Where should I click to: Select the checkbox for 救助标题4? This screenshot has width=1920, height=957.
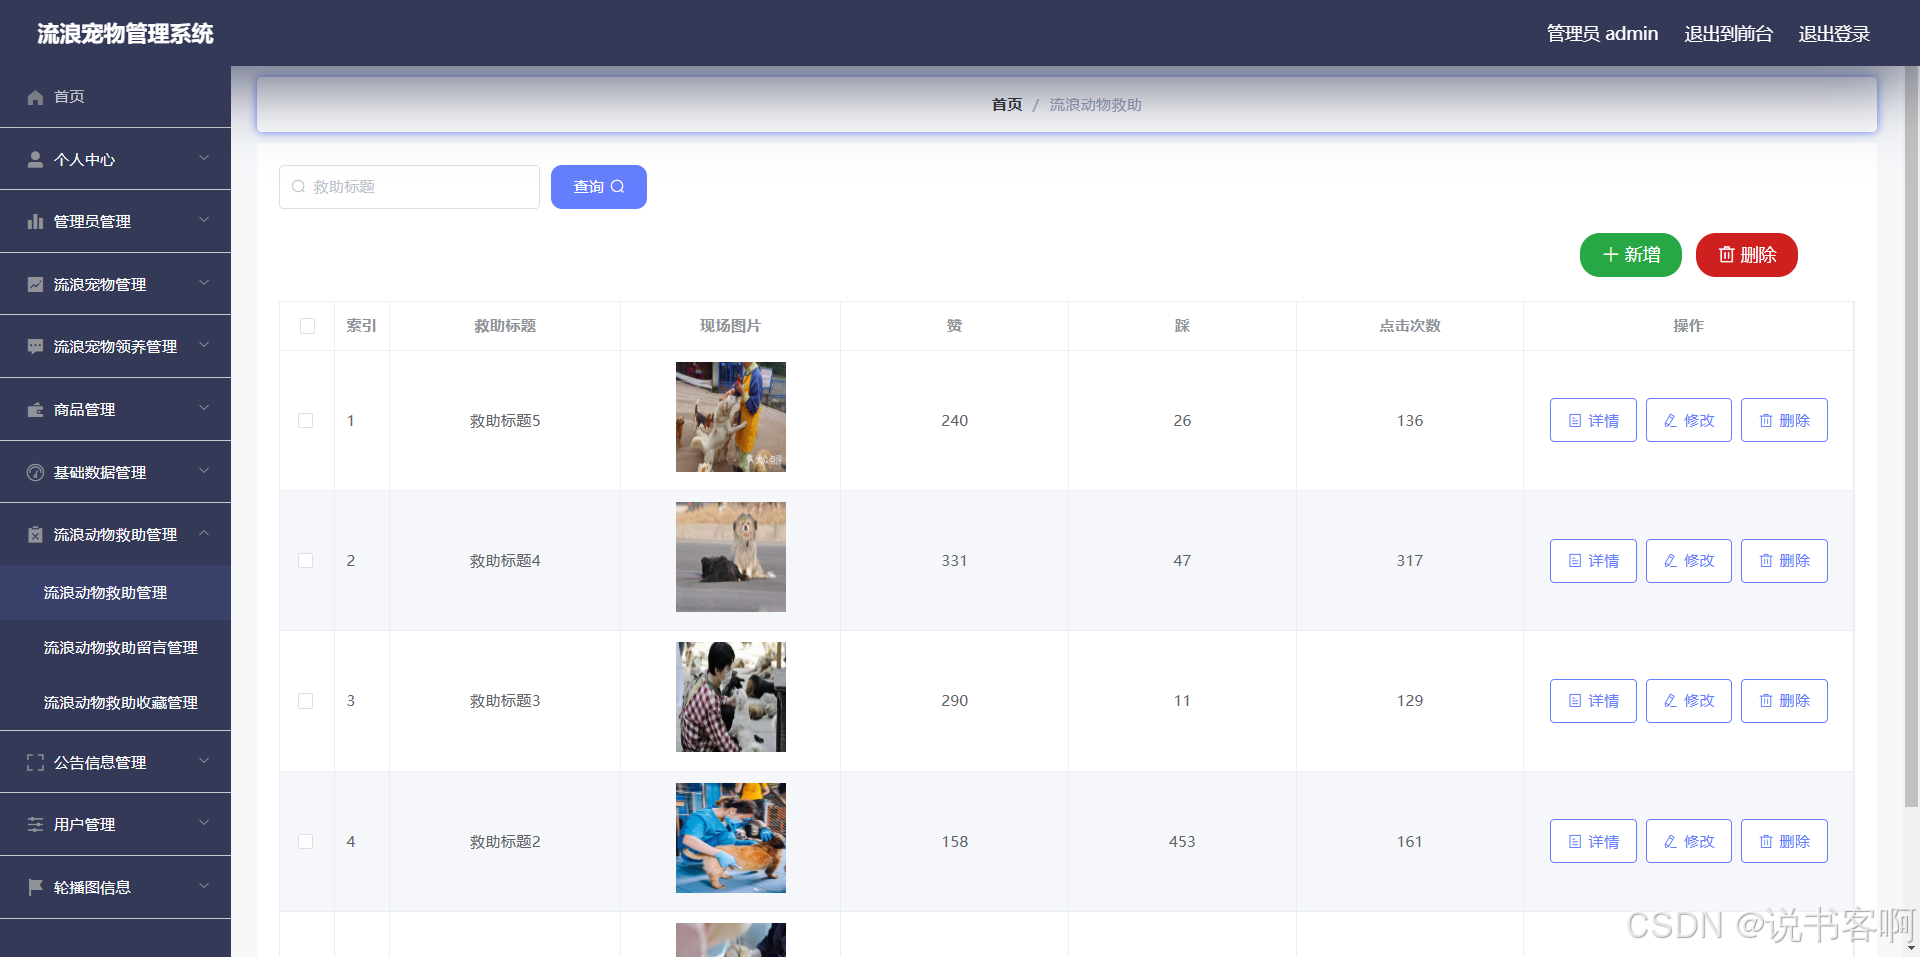[x=306, y=561]
